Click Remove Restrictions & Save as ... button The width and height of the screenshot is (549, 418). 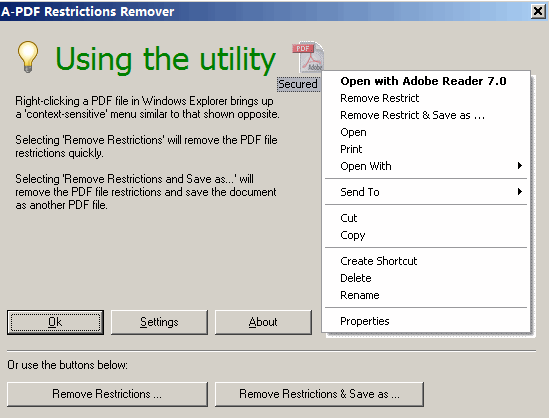tap(319, 394)
